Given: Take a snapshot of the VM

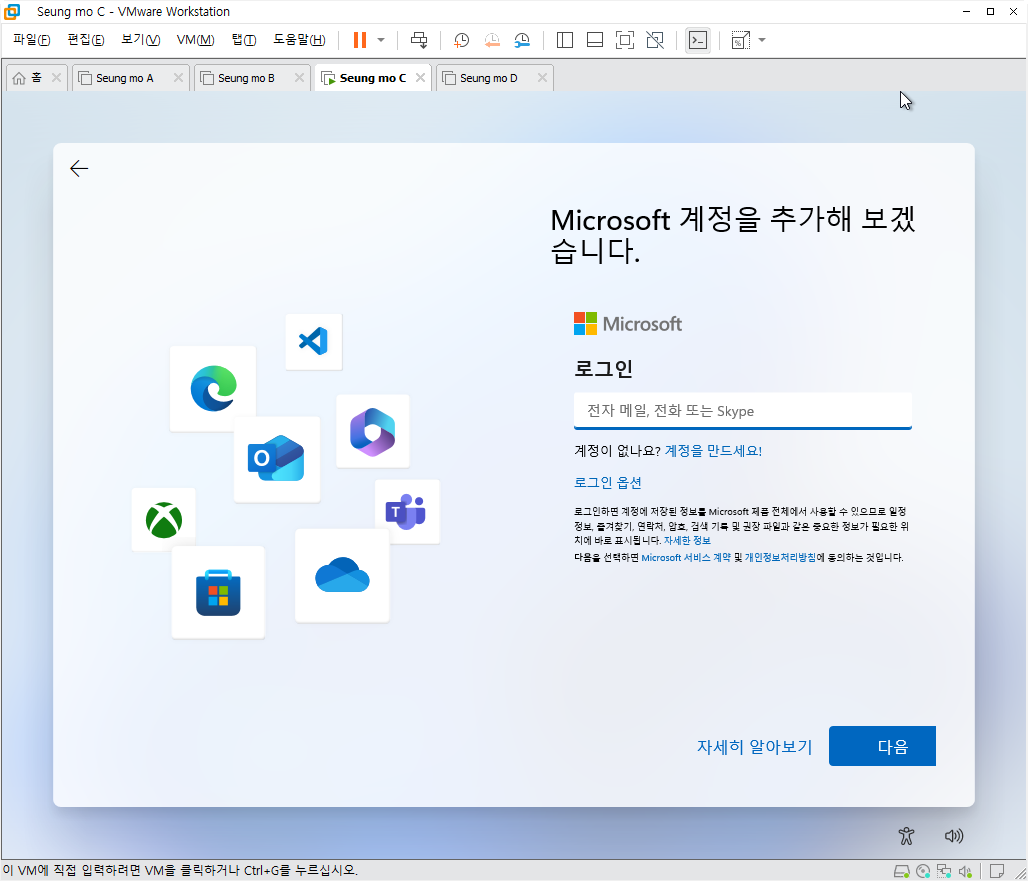Looking at the screenshot, I should 462,40.
